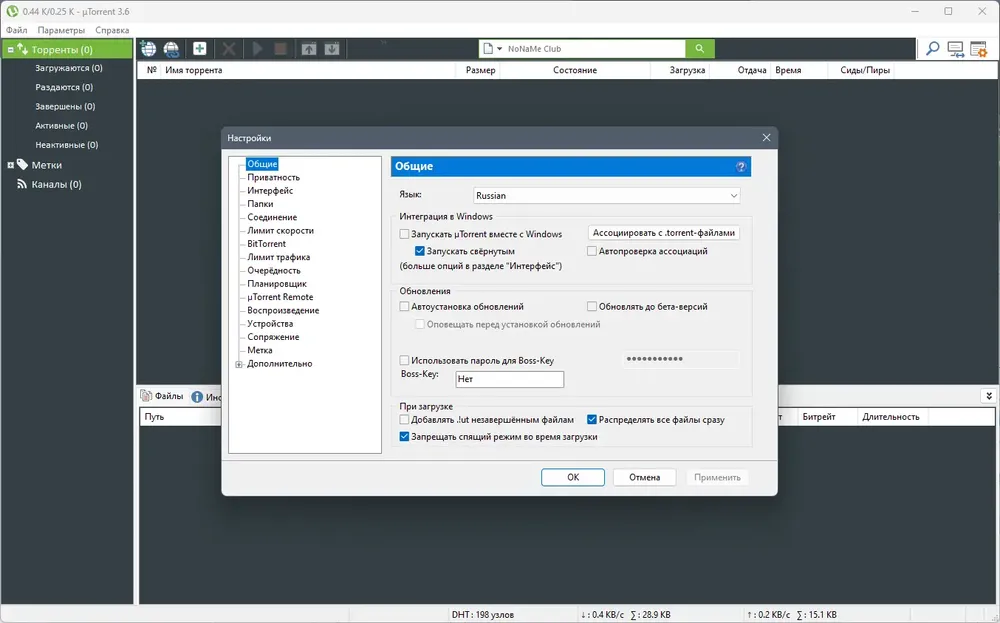This screenshot has height=623, width=1000.
Task: Select Лимит скорости in settings tree
Action: pos(280,231)
